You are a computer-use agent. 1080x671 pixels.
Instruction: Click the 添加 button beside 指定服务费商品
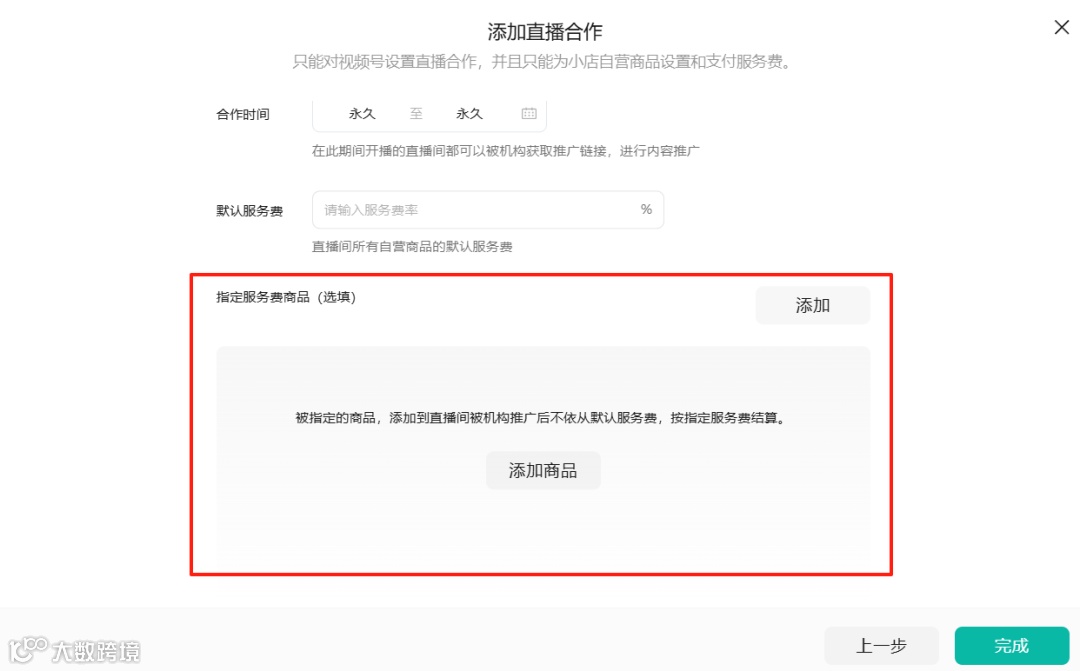813,305
